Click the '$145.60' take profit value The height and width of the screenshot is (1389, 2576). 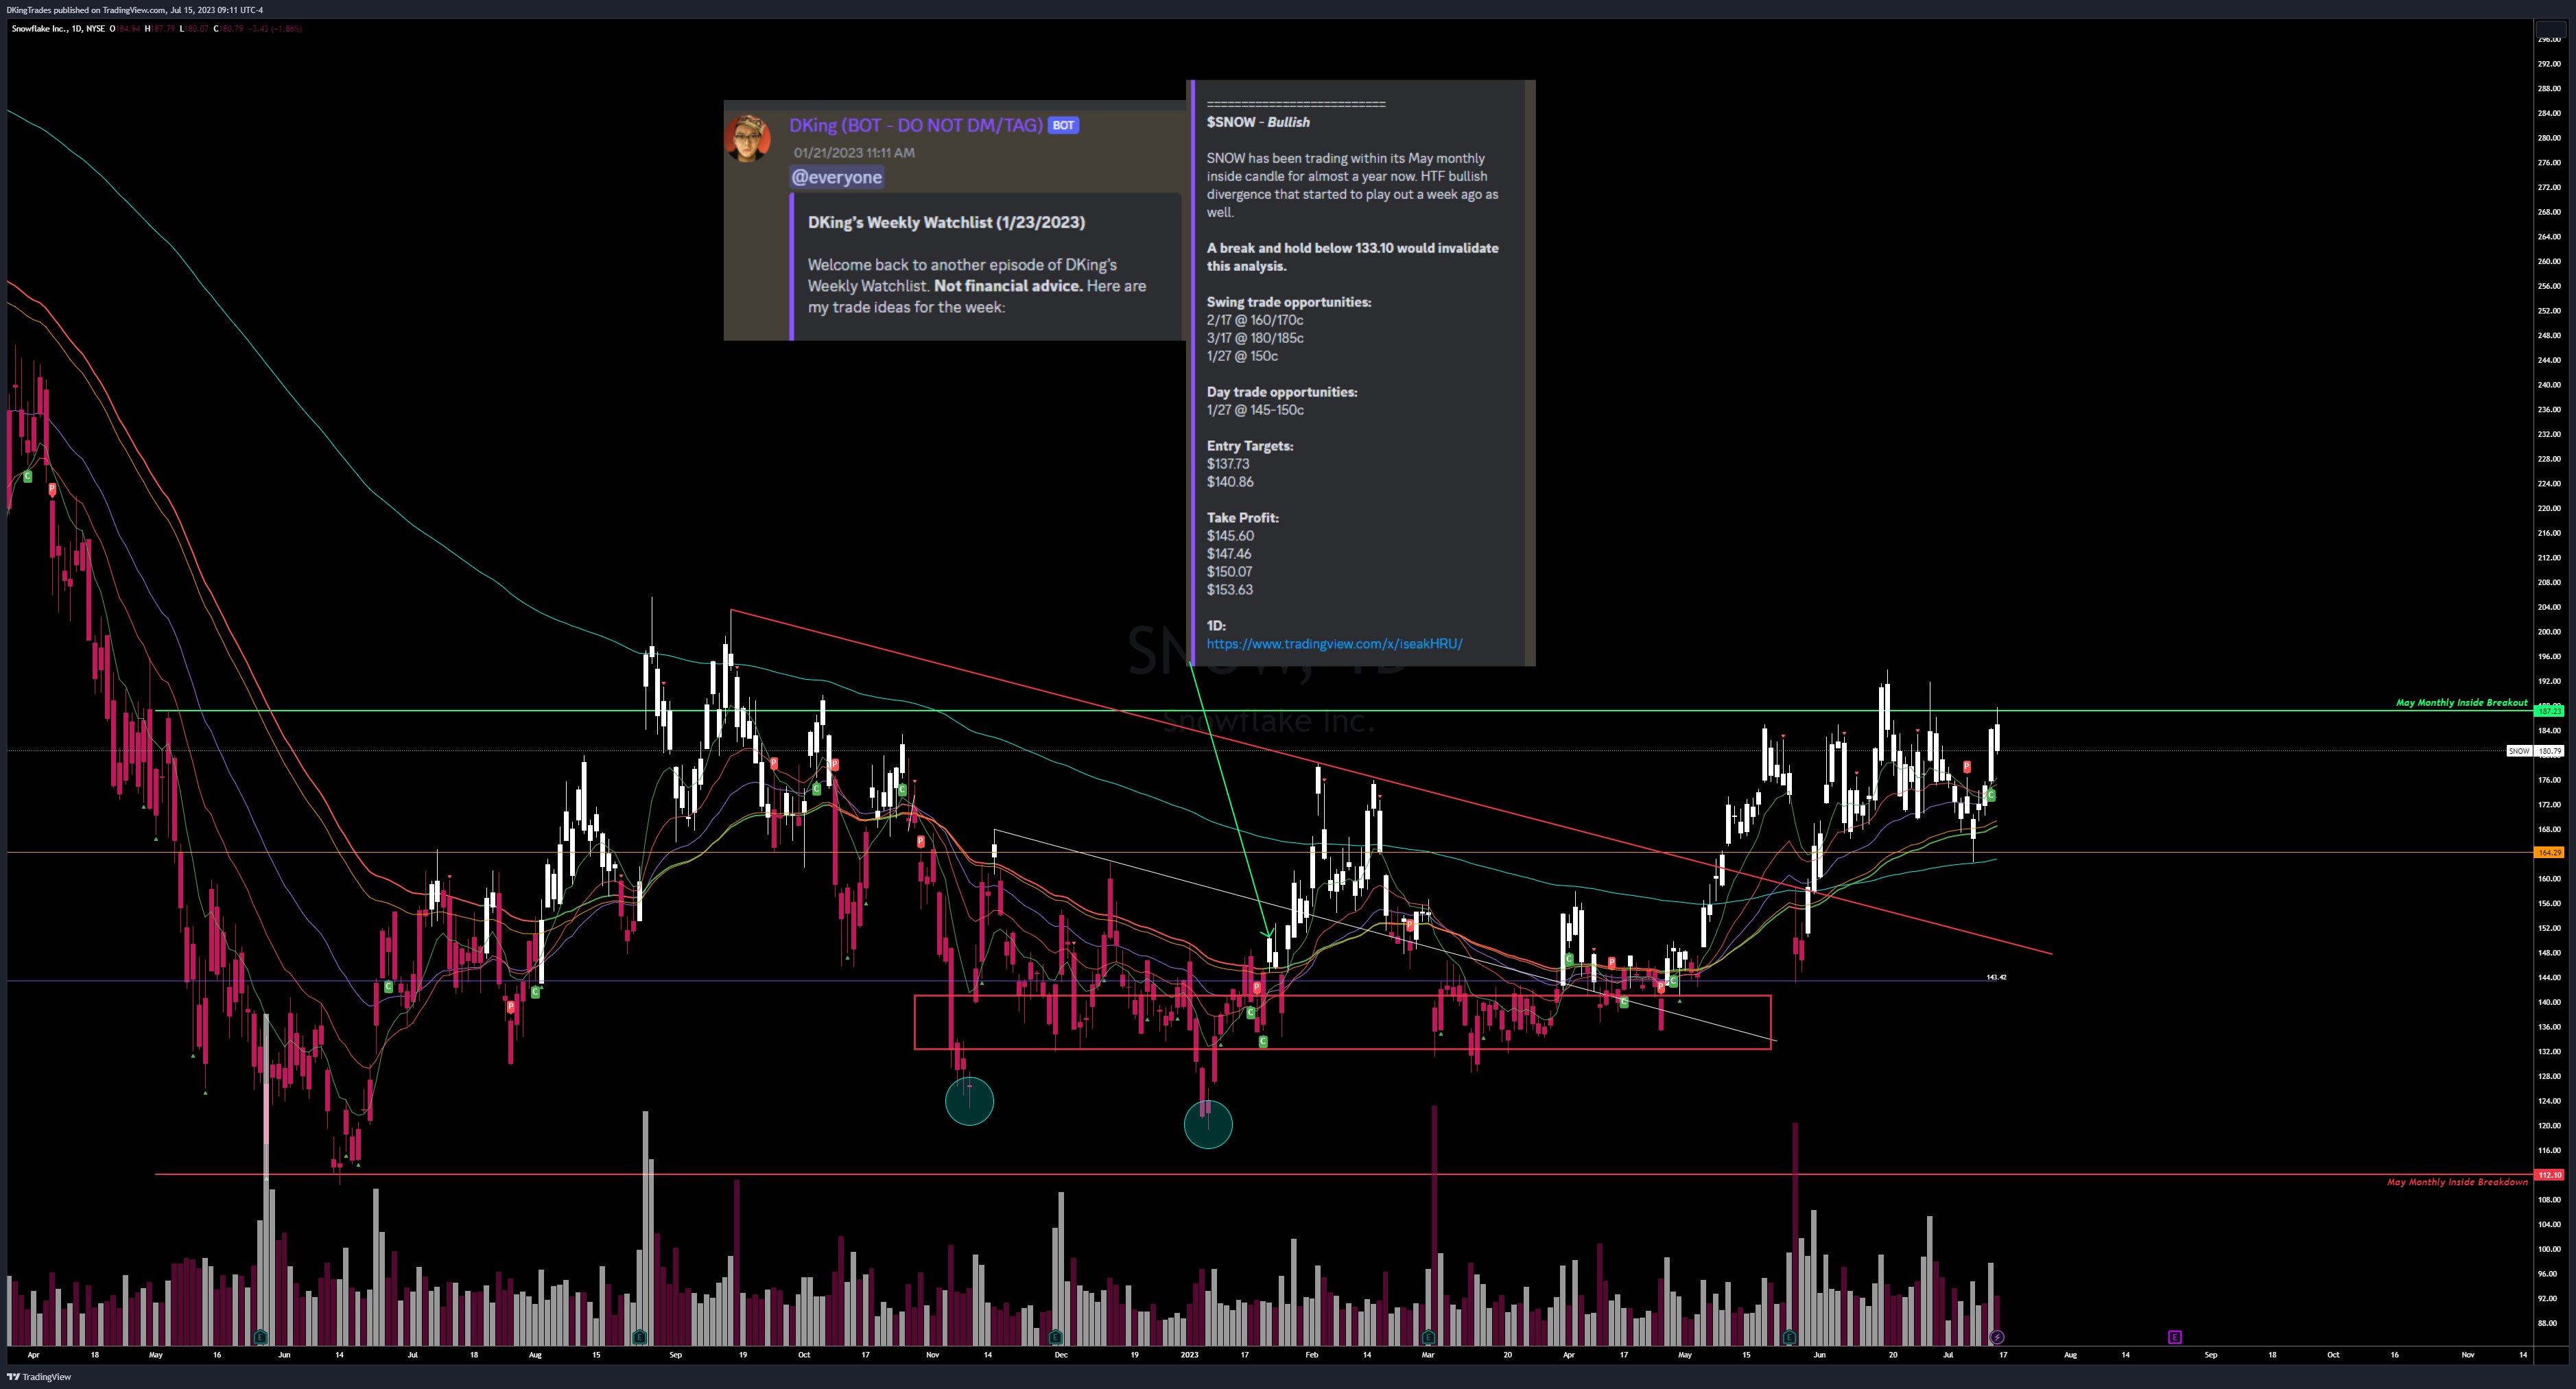[1230, 536]
